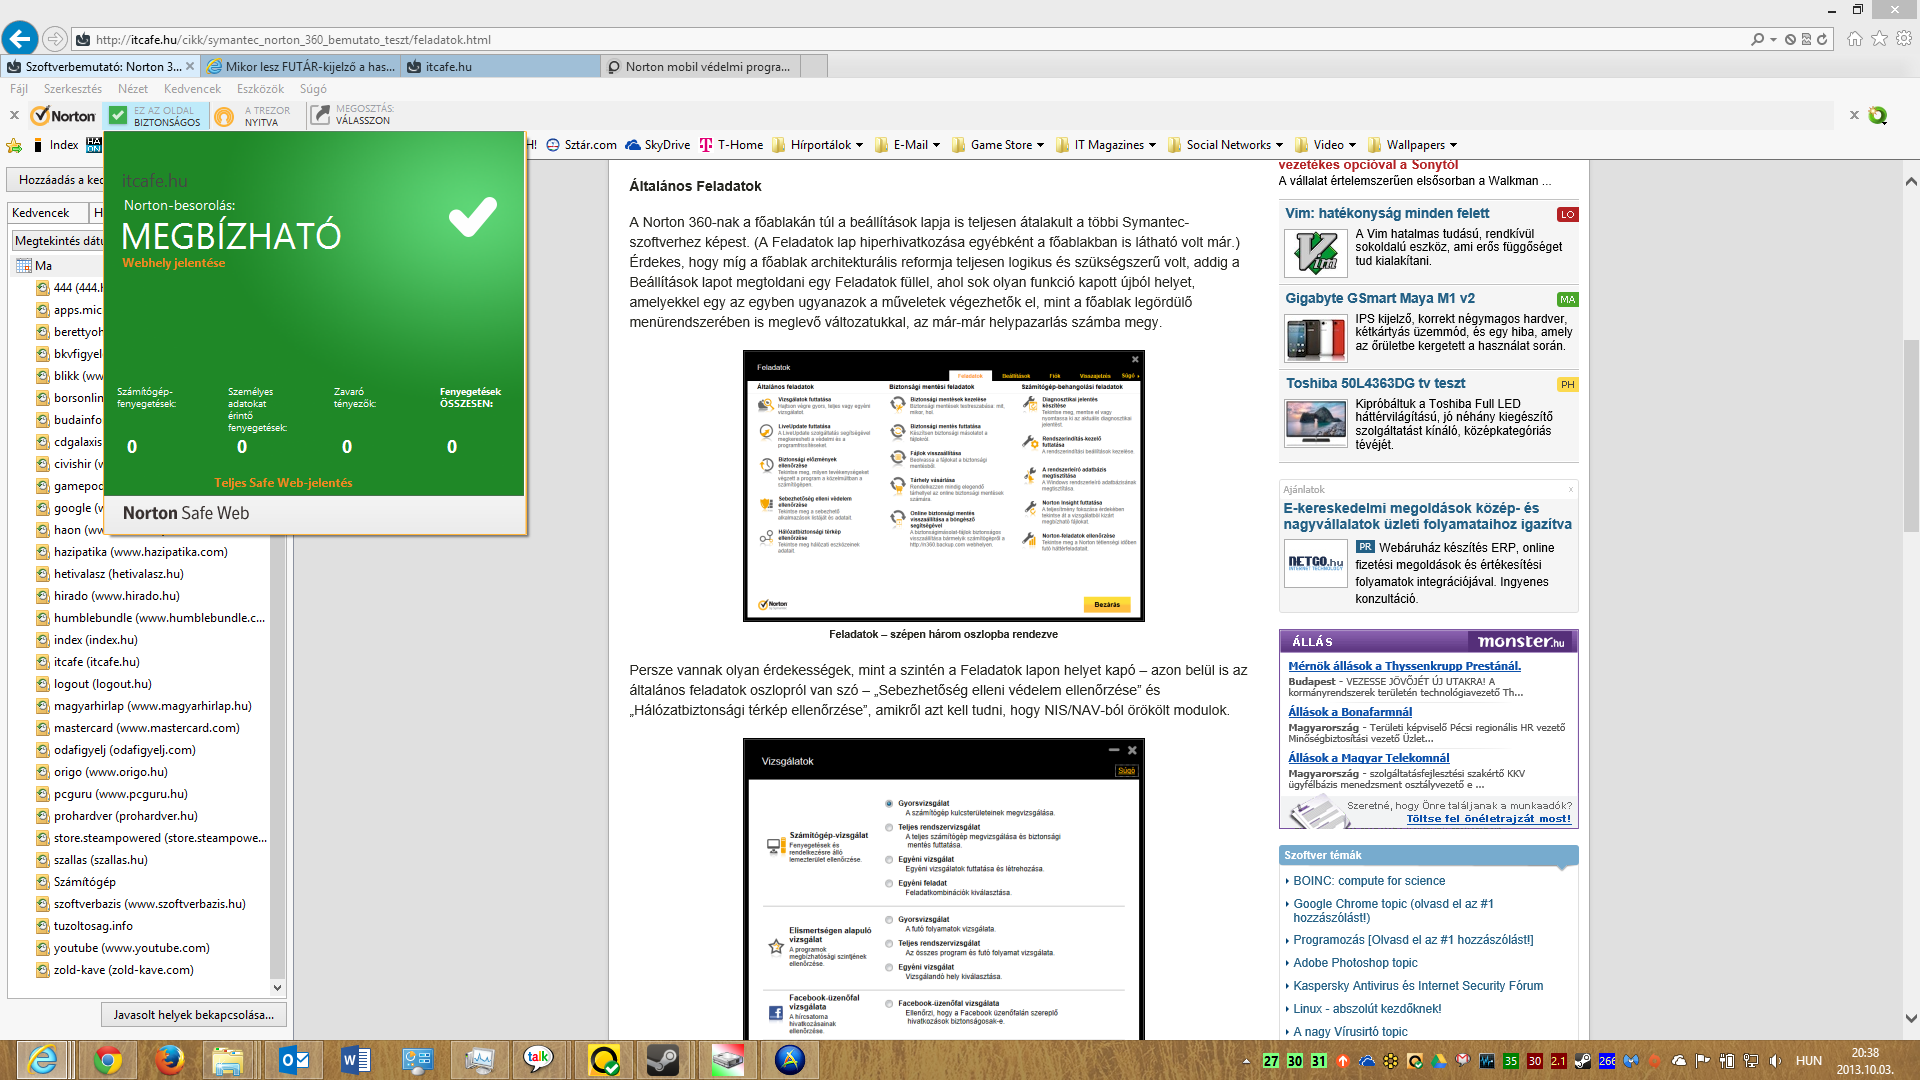Click the browser forward arrow
The width and height of the screenshot is (1920, 1080).
point(55,39)
